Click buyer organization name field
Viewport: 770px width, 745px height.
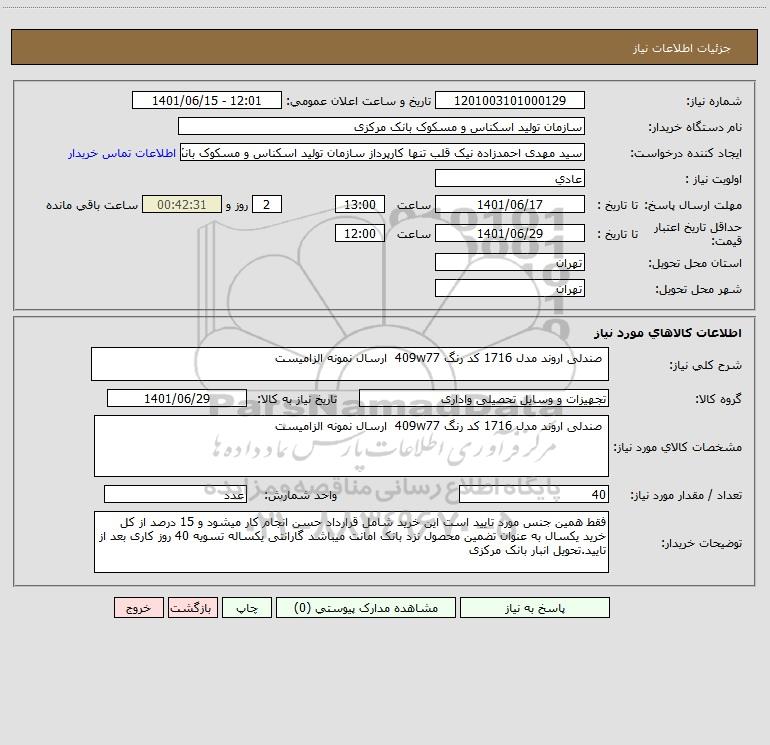pyautogui.click(x=381, y=126)
